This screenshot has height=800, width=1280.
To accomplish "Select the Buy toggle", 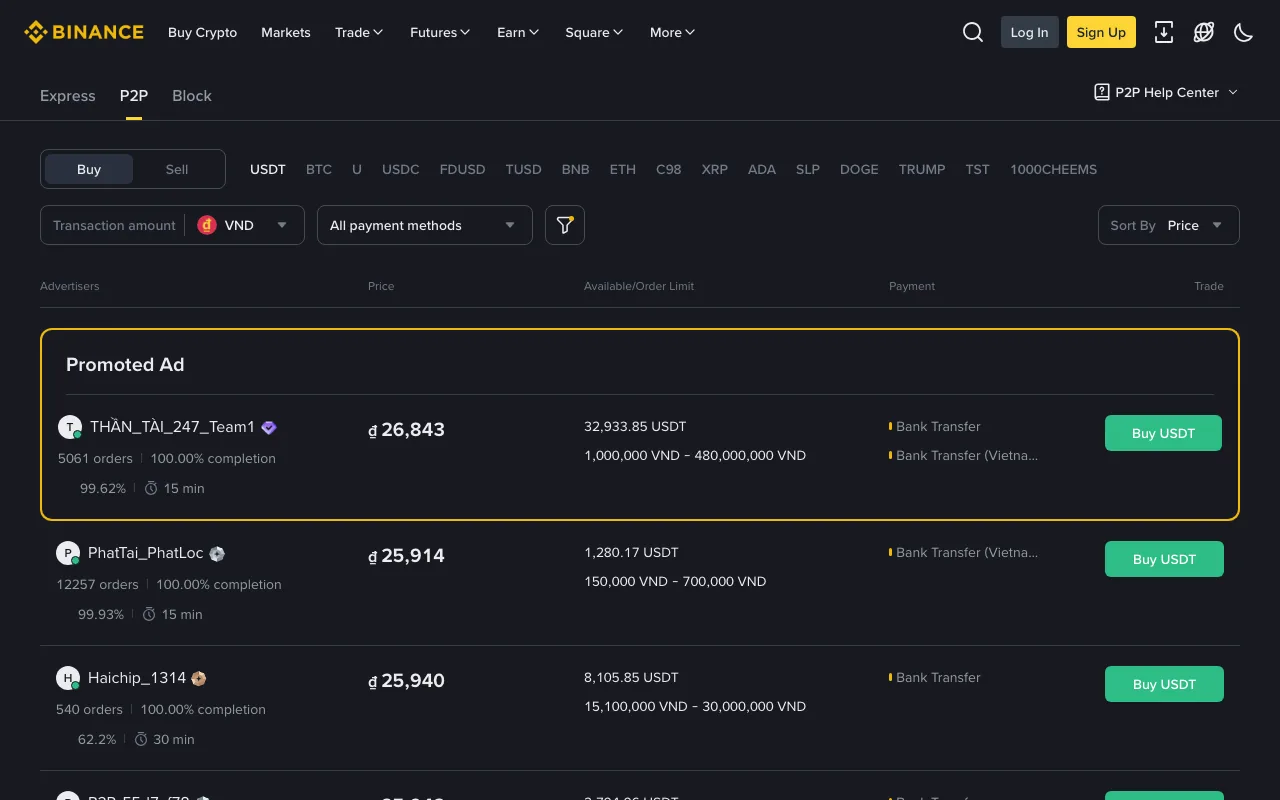I will [x=89, y=169].
